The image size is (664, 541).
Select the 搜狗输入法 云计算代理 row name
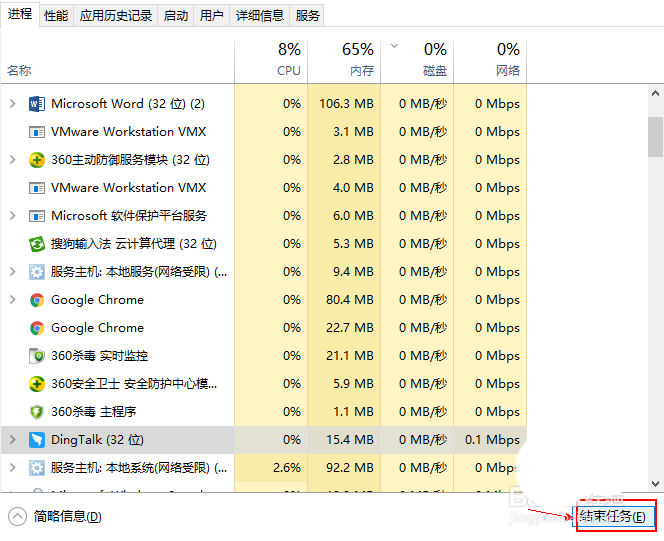point(134,244)
